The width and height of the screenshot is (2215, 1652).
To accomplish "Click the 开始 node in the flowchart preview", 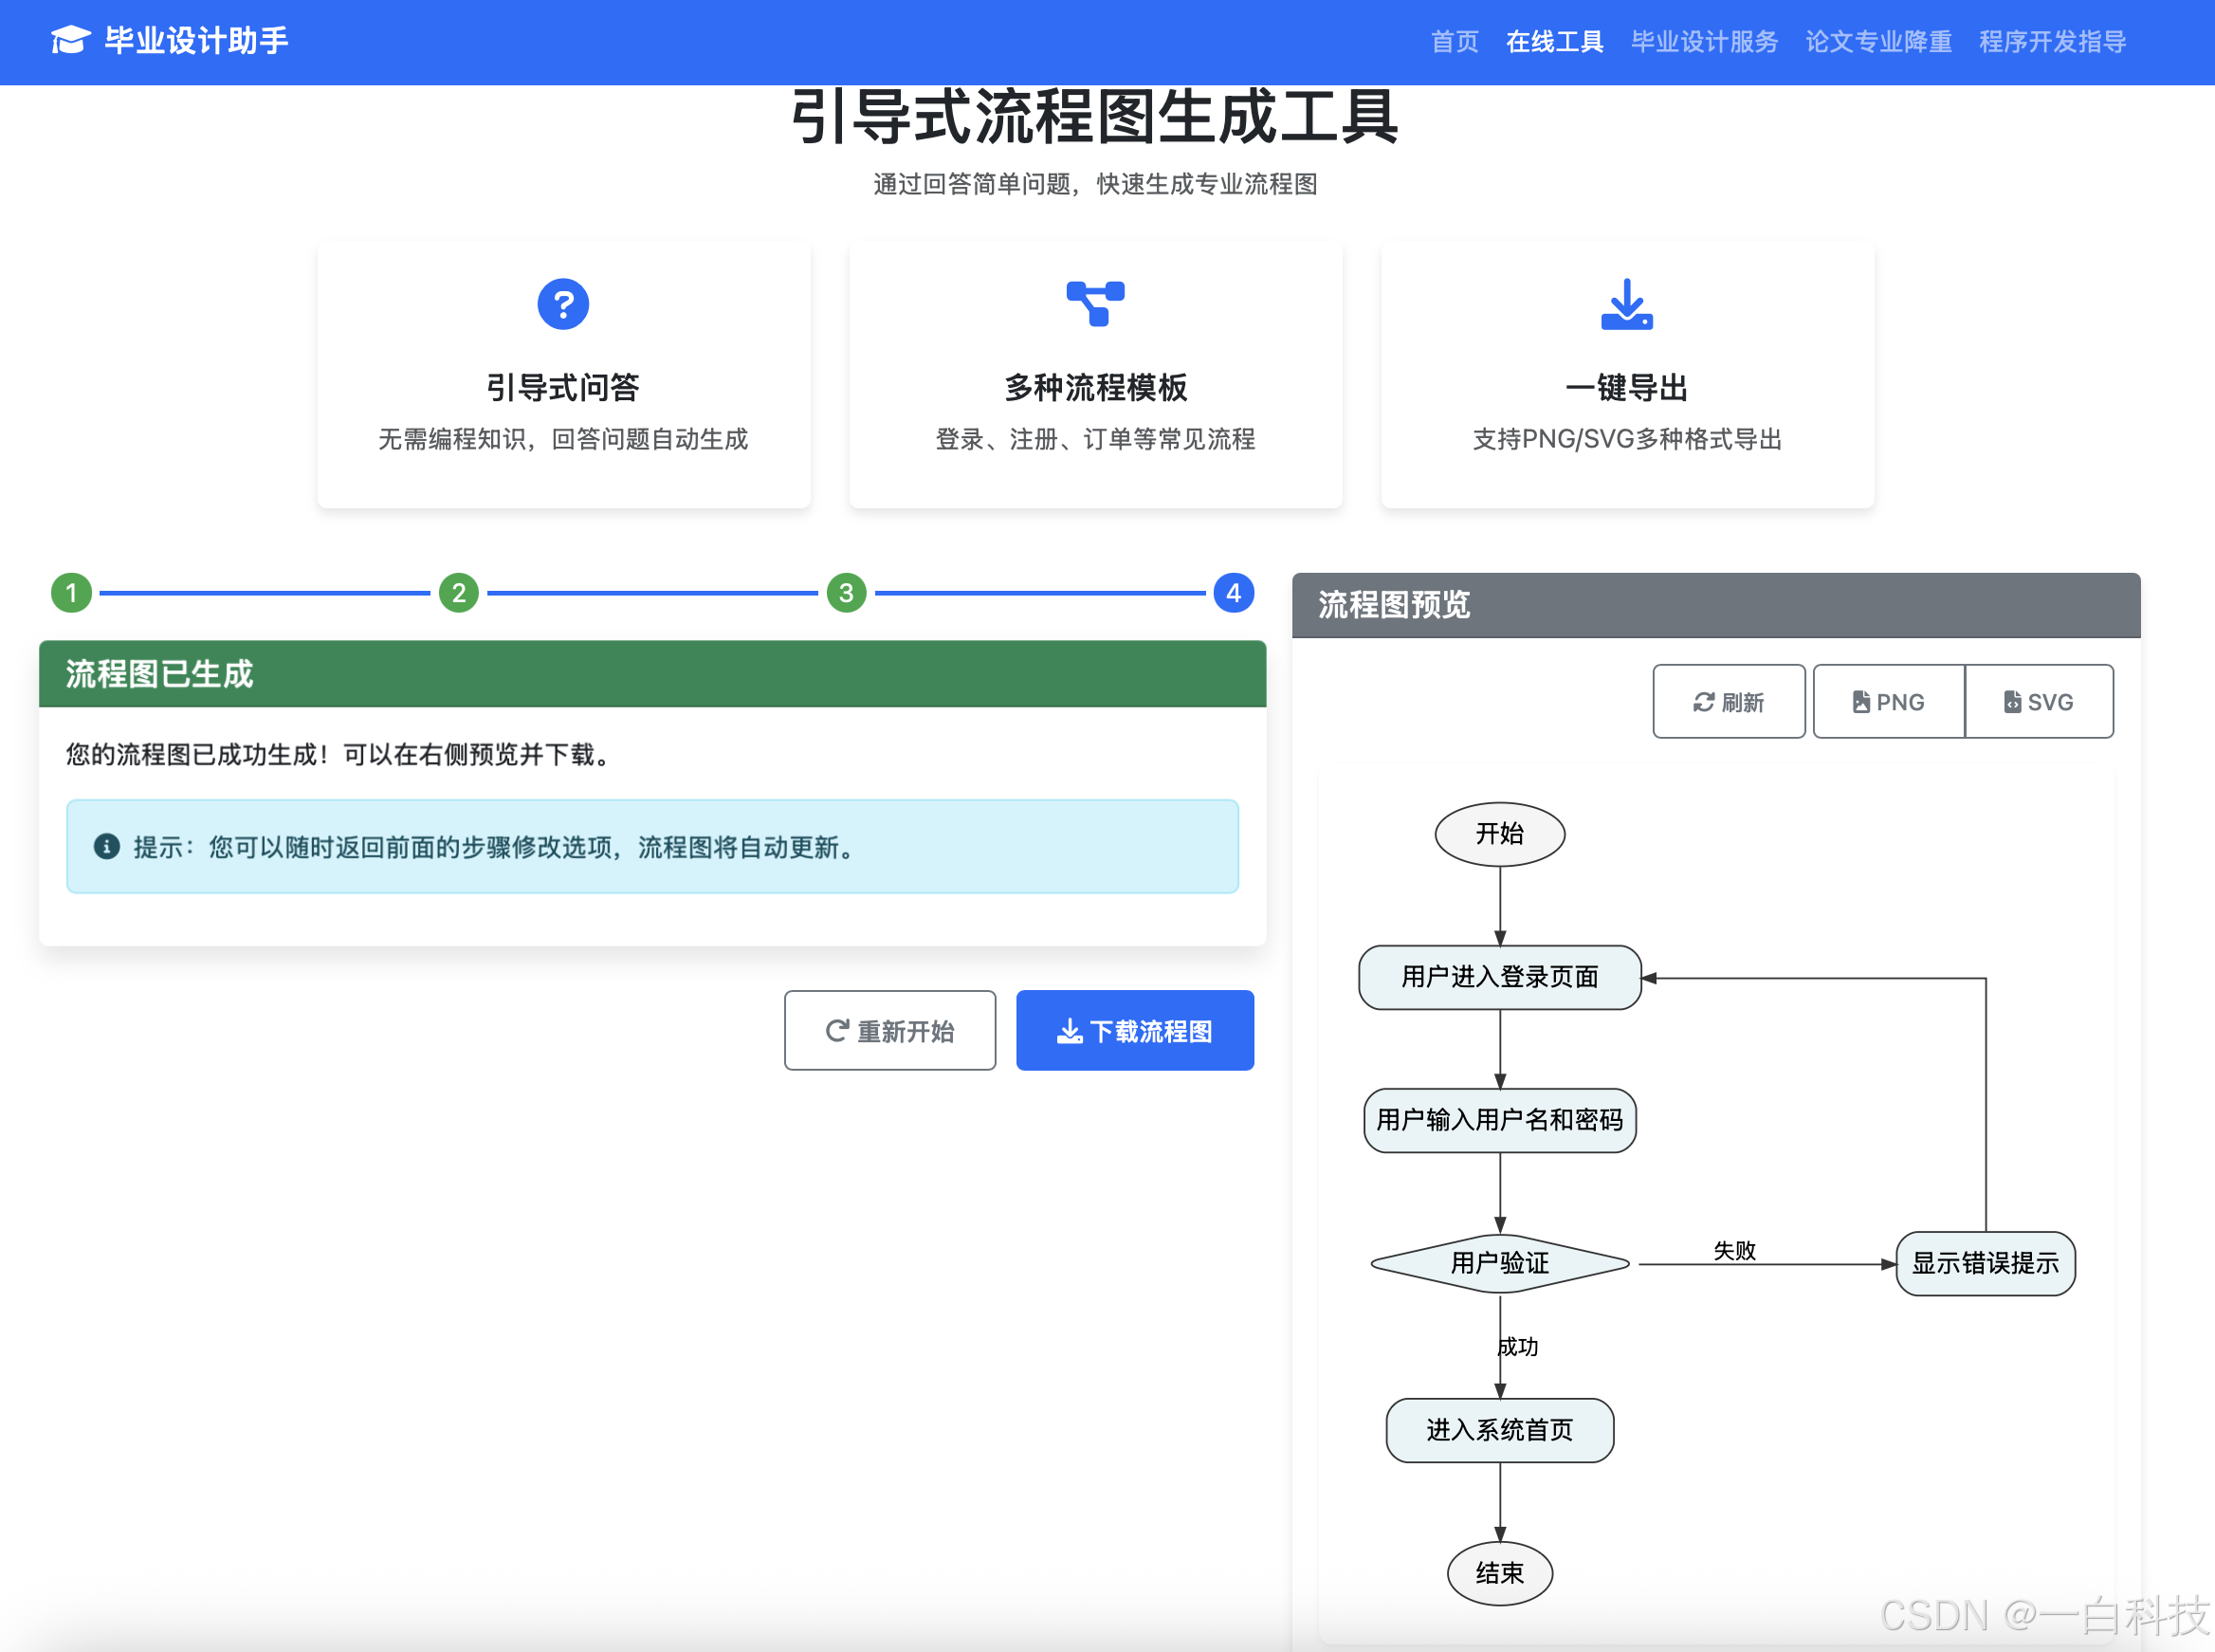I will point(1500,833).
